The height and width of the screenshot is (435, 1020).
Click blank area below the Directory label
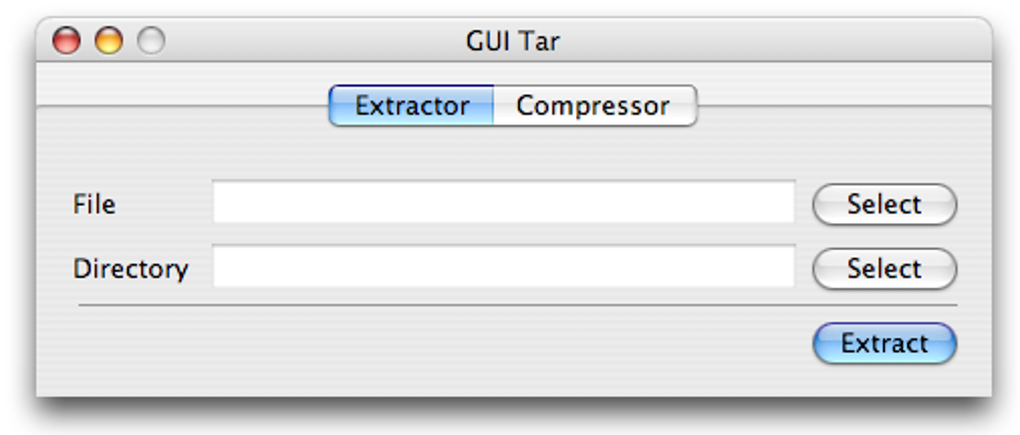coord(130,346)
